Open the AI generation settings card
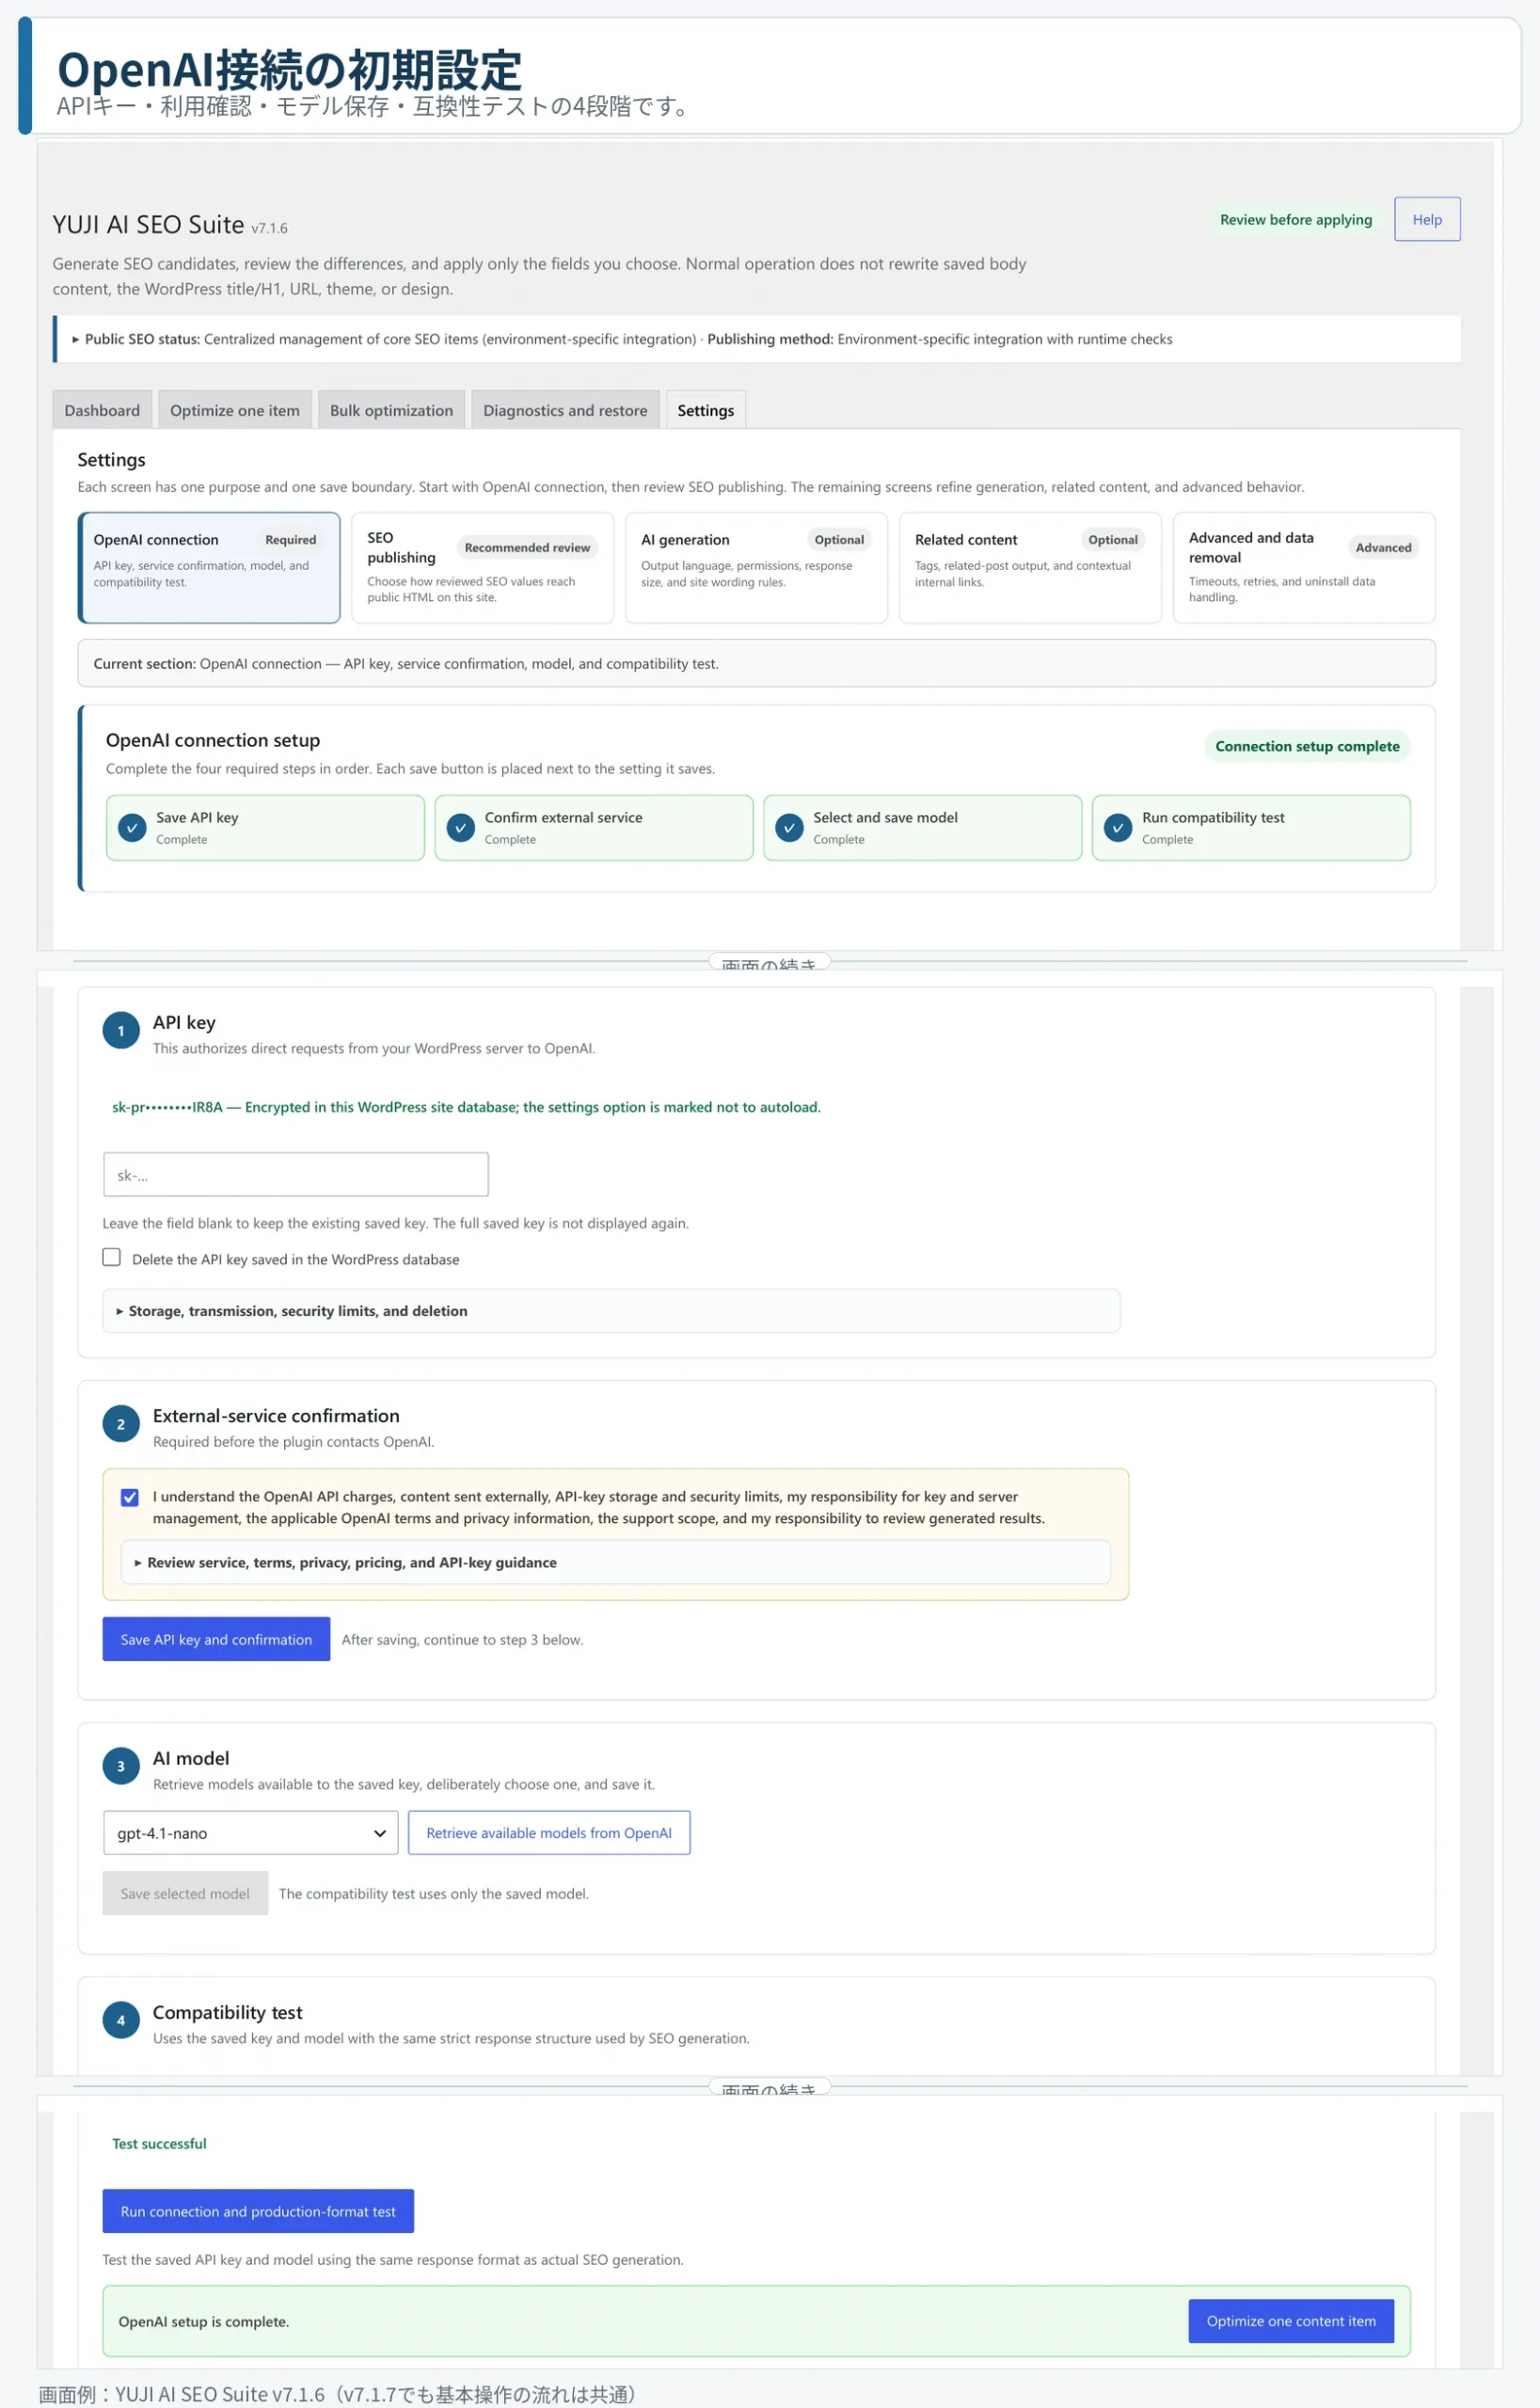This screenshot has width=1540, height=2408. 757,568
